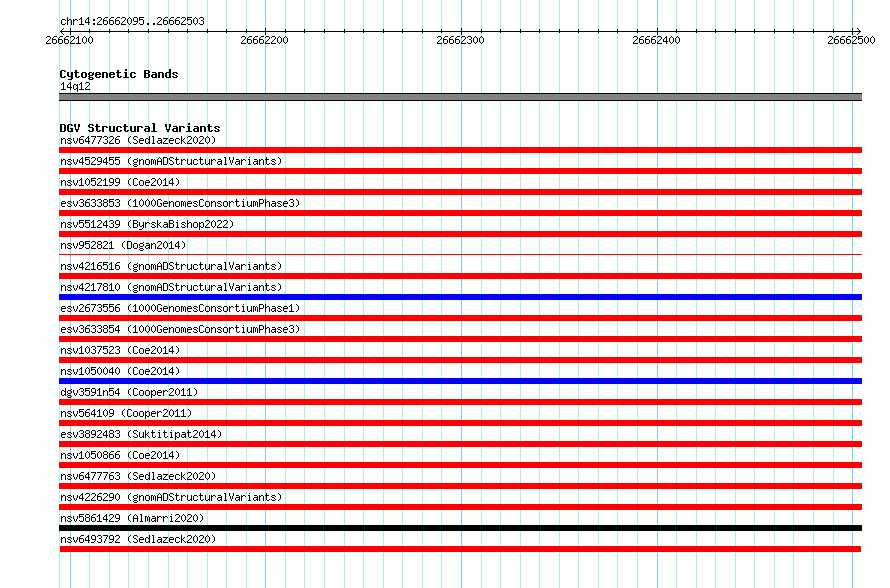
Task: Open the esv3633854 1000Genomes Phase3 label
Action: coord(180,329)
